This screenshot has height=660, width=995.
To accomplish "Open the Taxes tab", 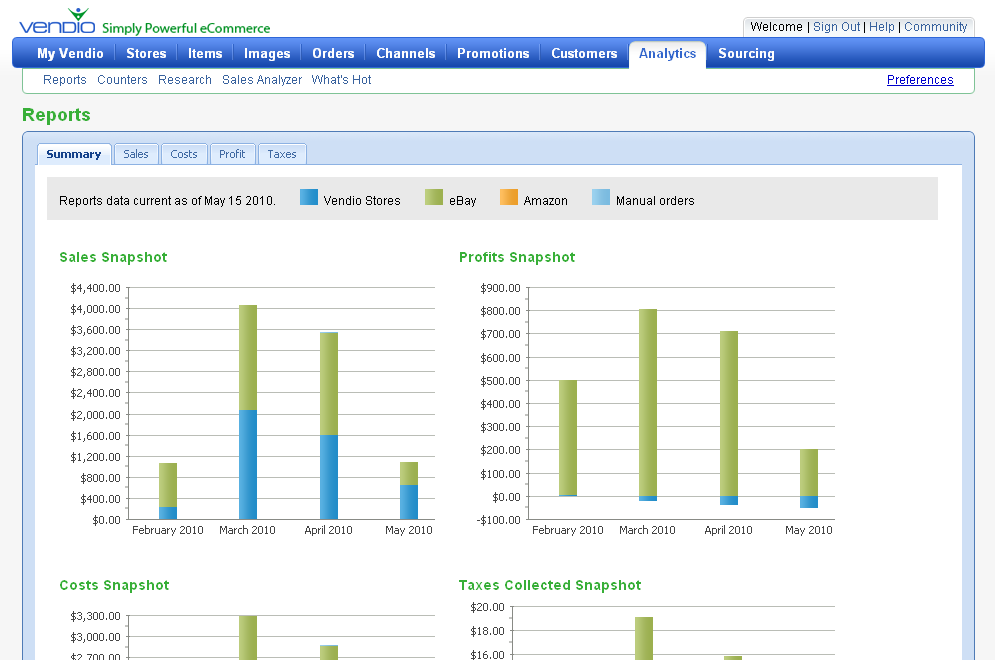I will point(282,154).
